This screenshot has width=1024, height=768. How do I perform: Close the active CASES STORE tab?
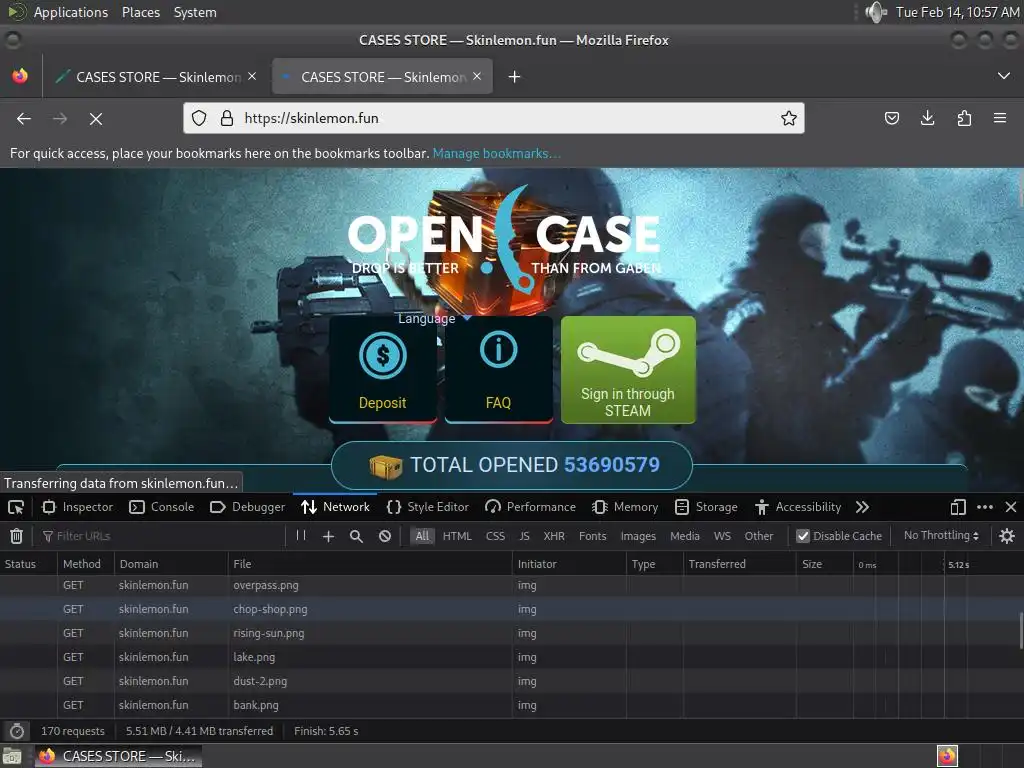[x=477, y=76]
